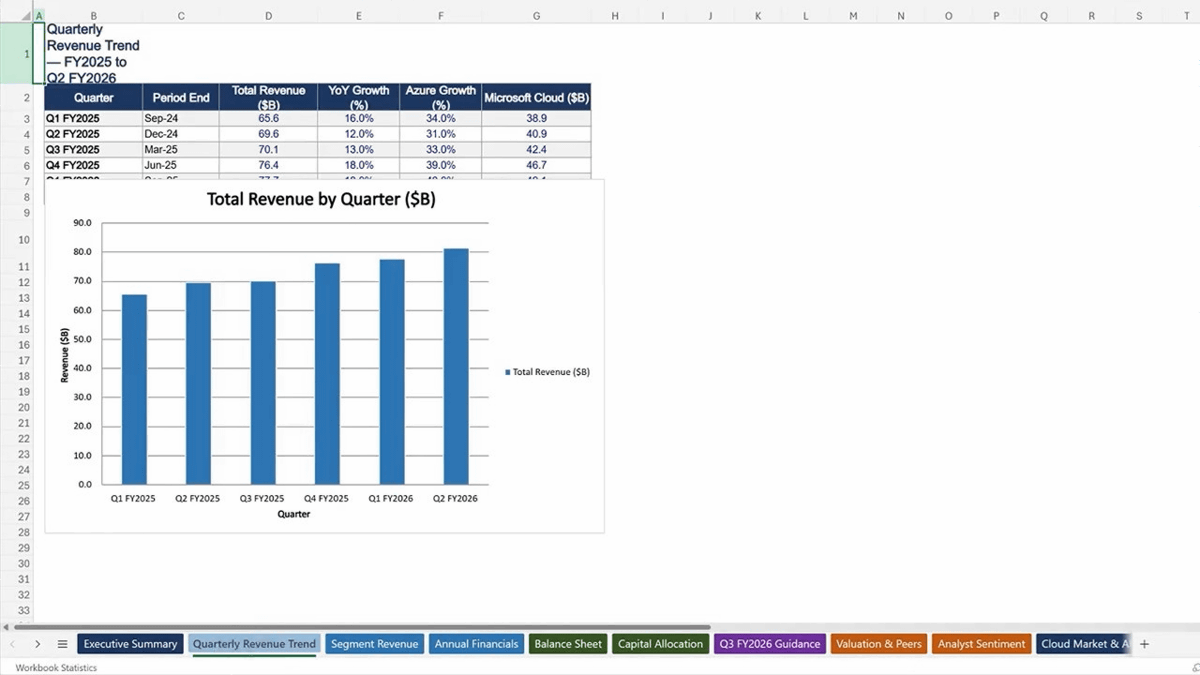The height and width of the screenshot is (675, 1200).
Task: Click the chart title Total Revenue by Quarter
Action: coord(321,199)
